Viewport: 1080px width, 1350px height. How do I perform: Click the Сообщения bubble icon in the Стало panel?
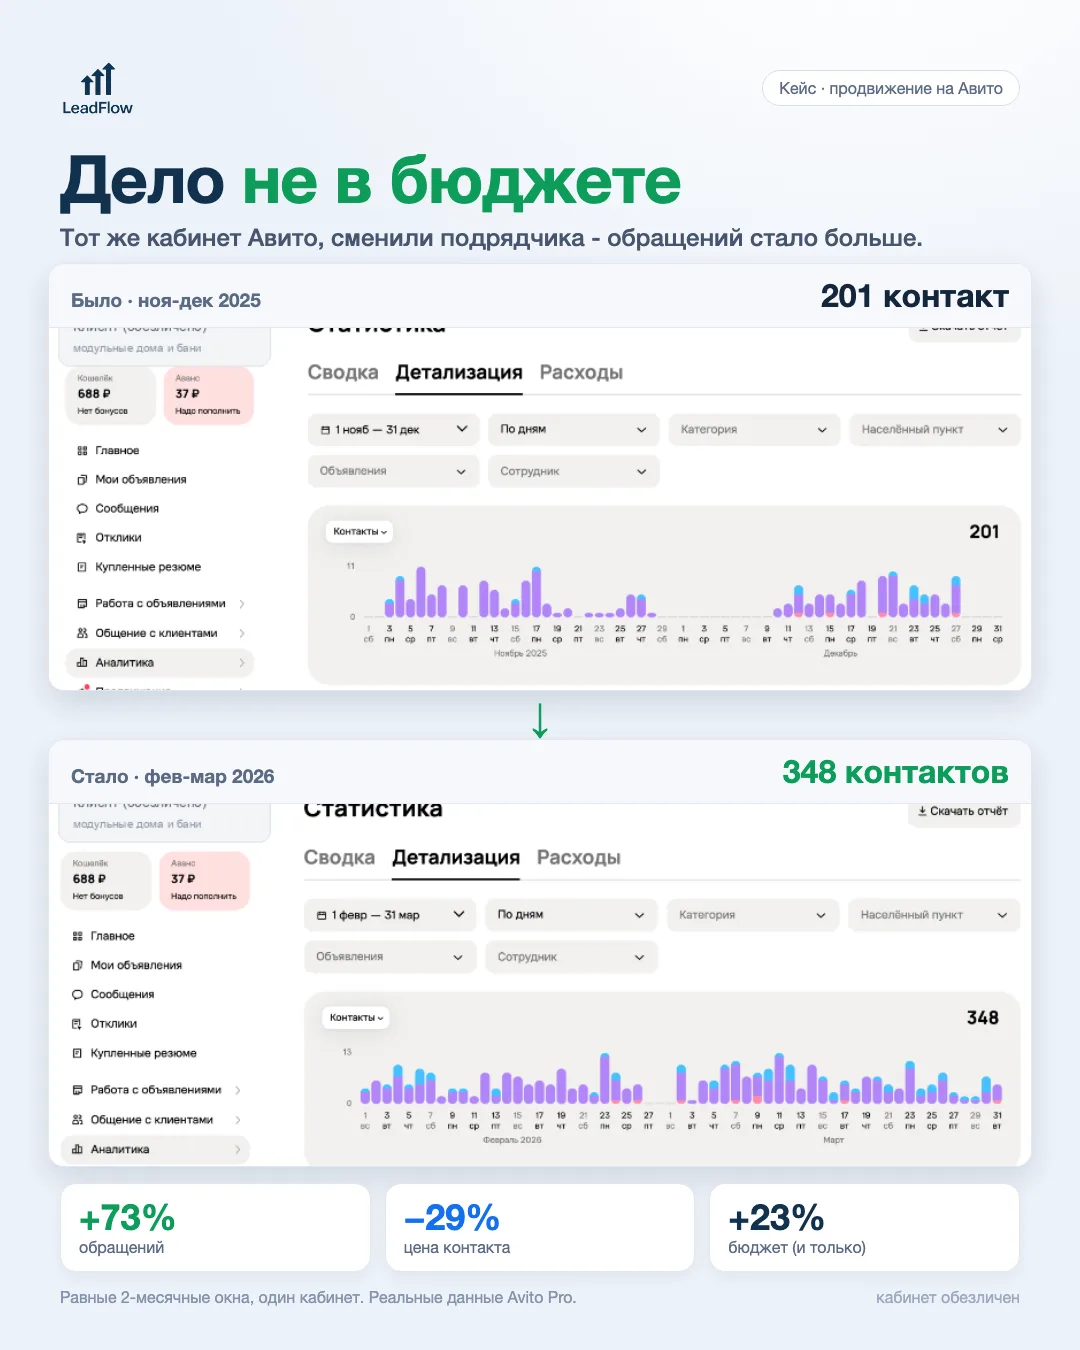tap(77, 994)
